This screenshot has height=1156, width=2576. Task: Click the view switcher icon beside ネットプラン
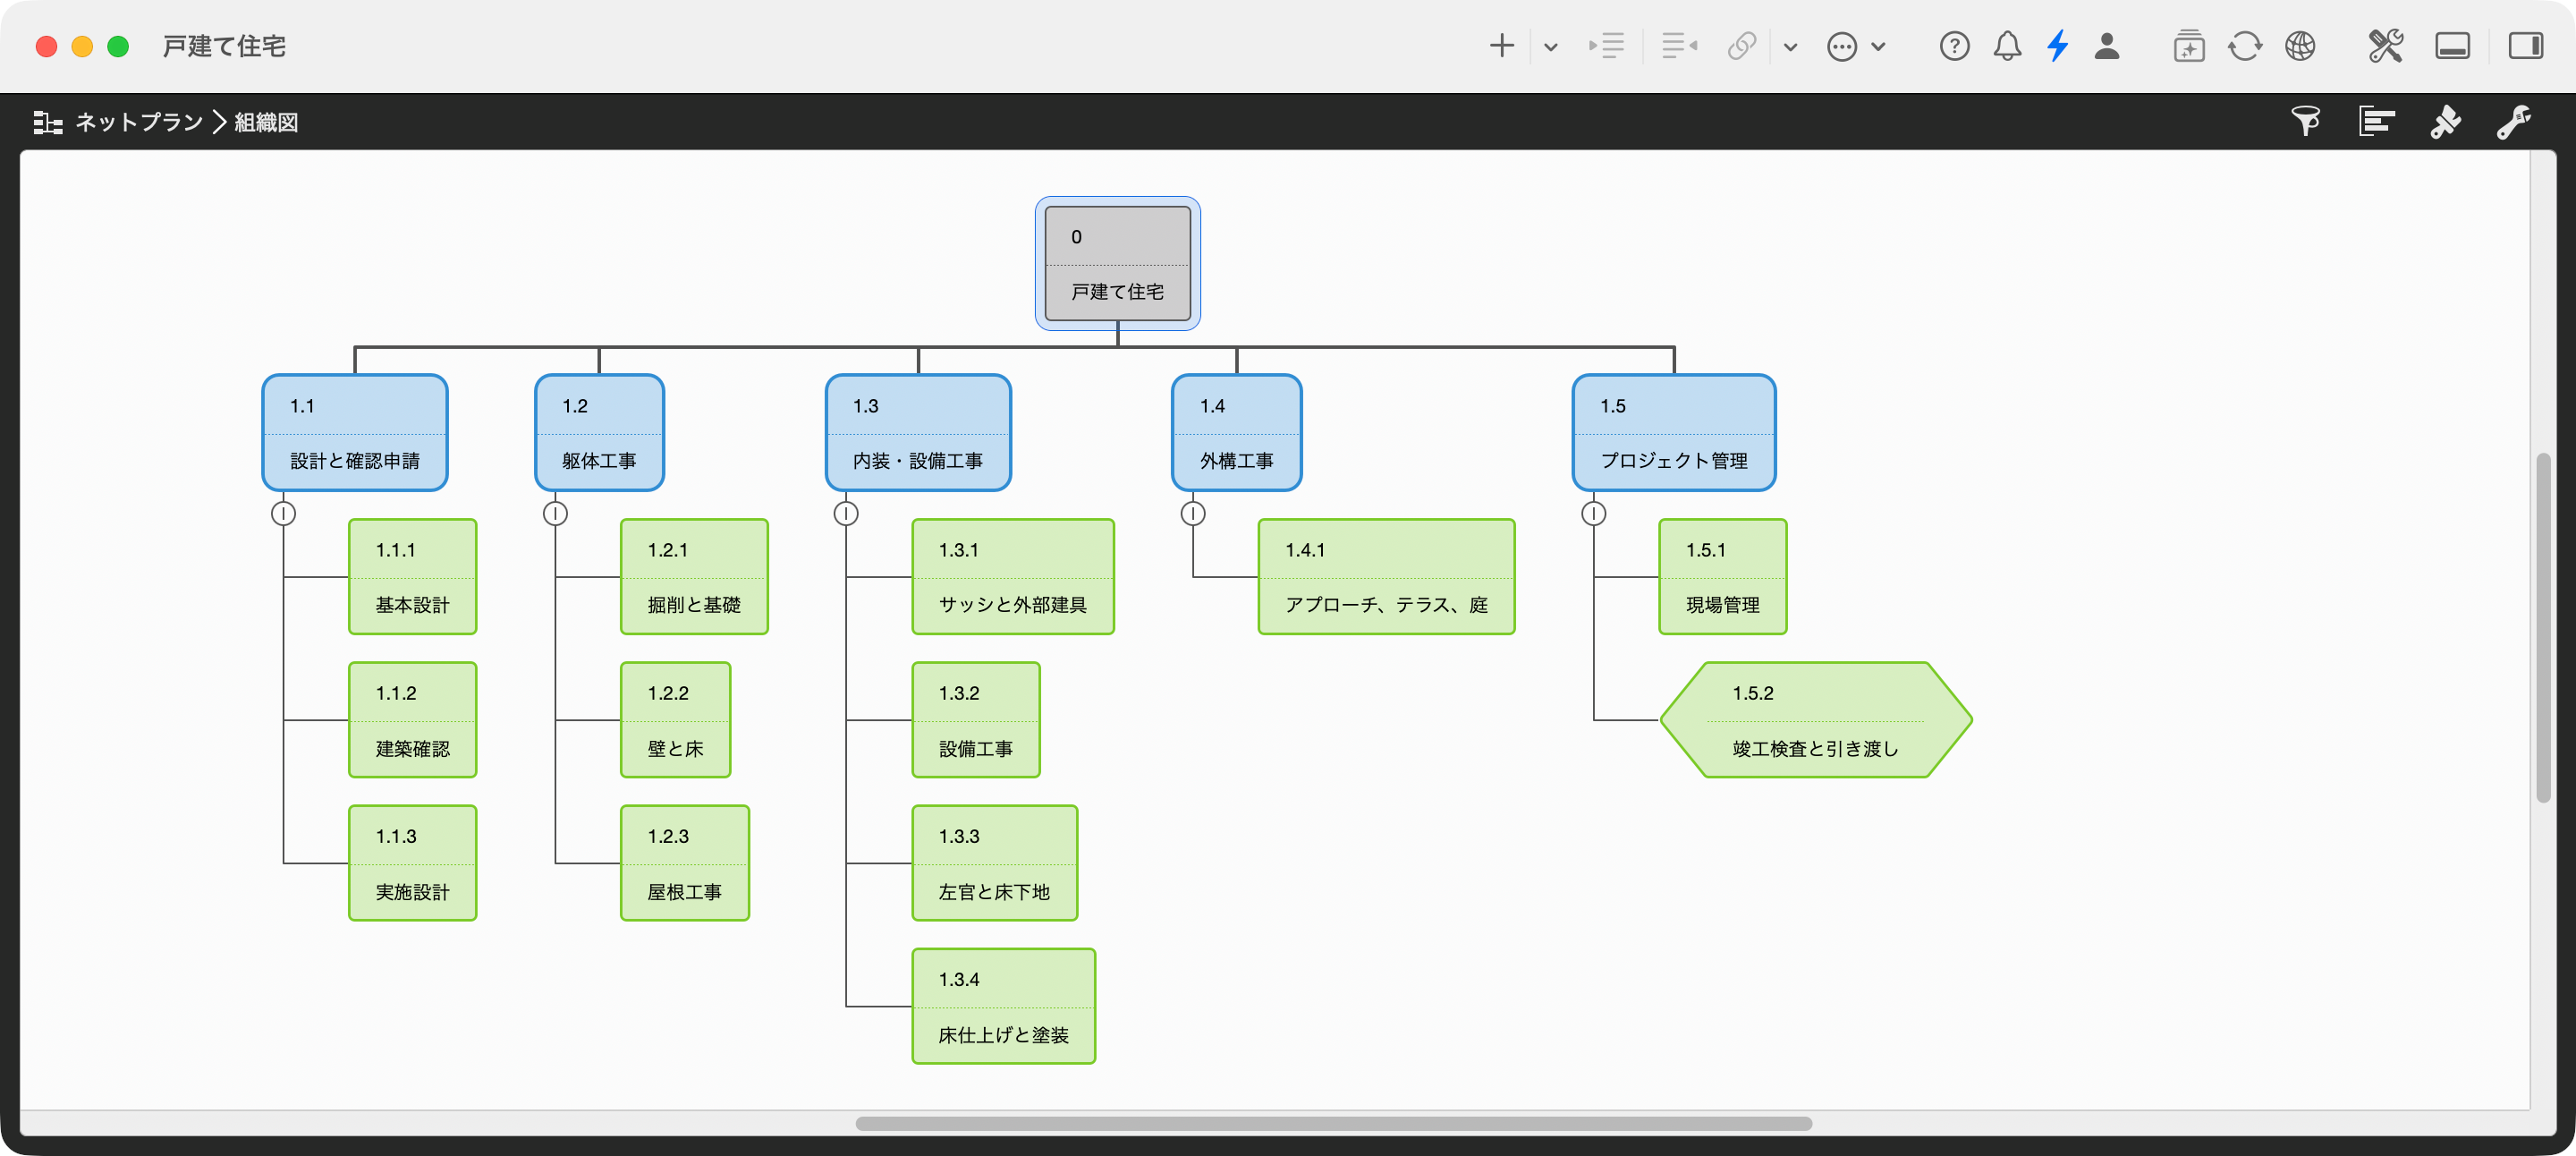pos(47,123)
